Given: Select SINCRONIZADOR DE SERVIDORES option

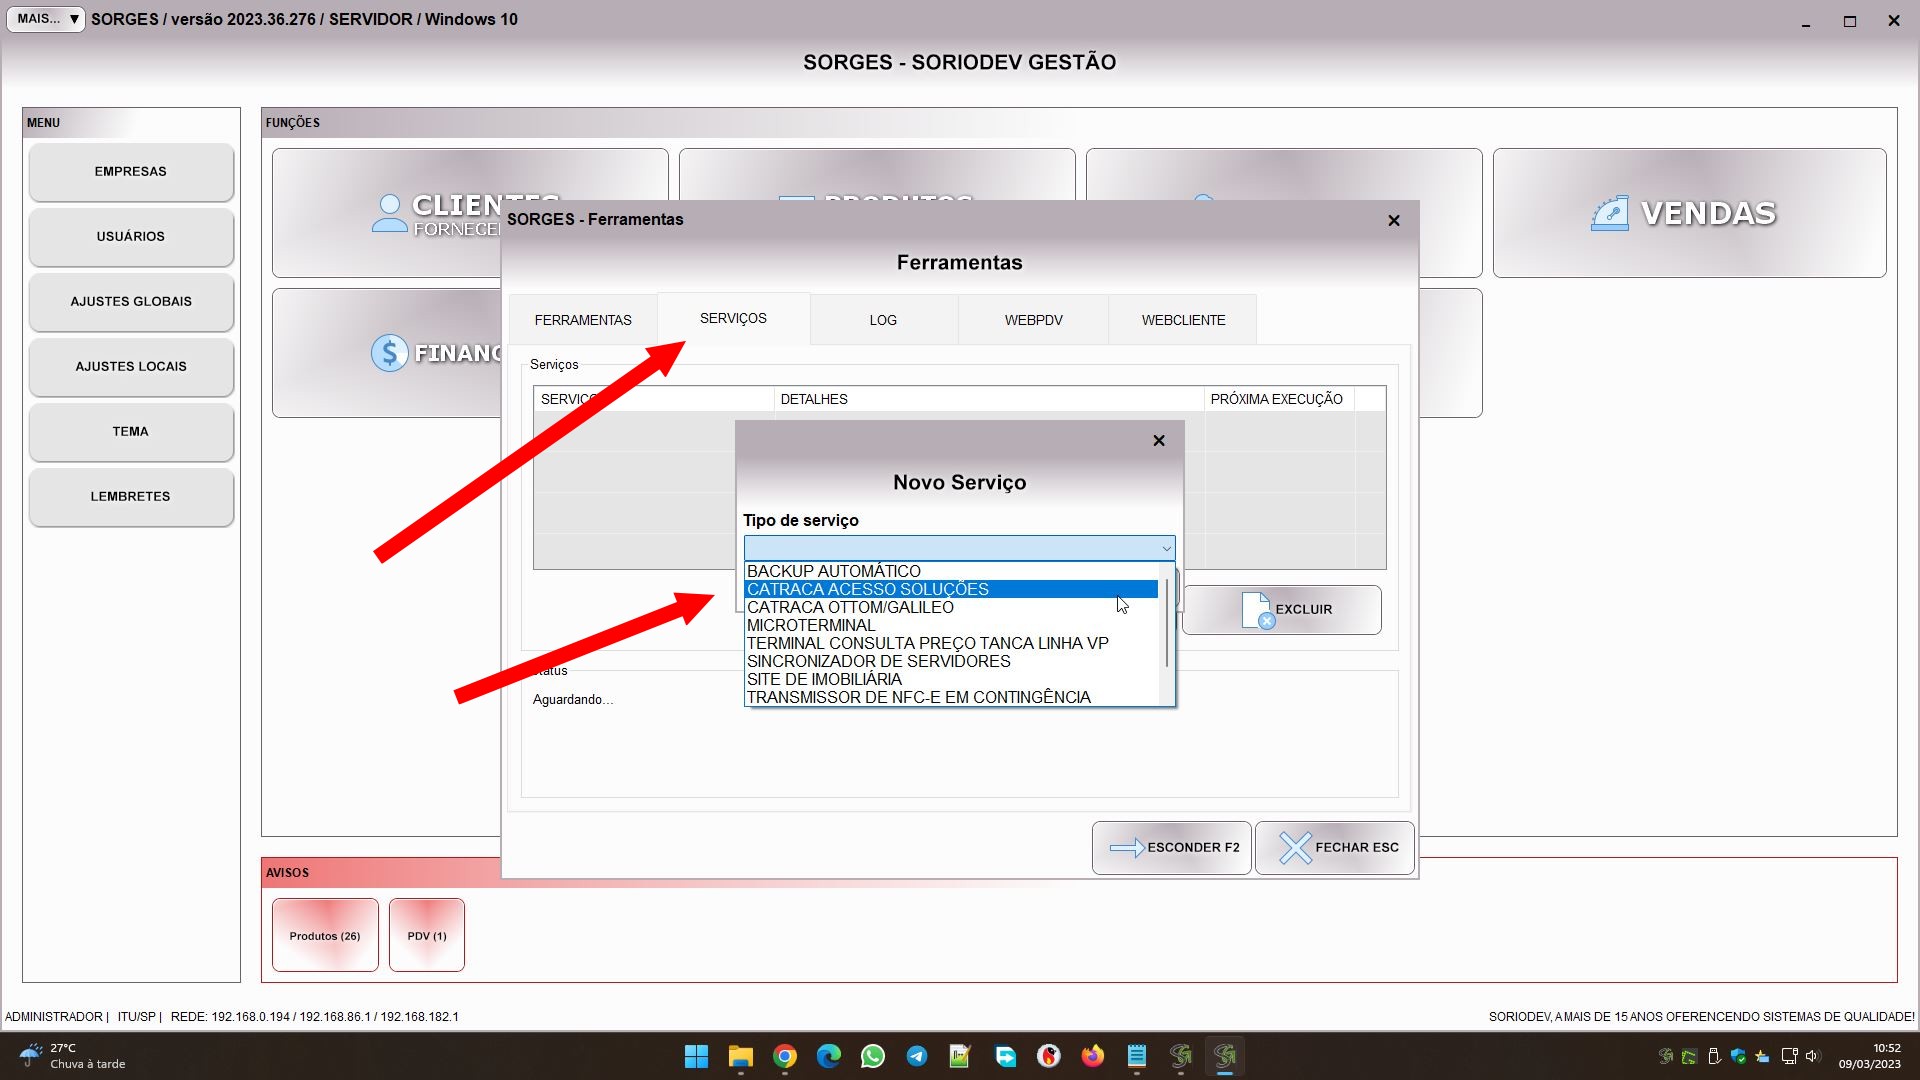Looking at the screenshot, I should coord(951,661).
